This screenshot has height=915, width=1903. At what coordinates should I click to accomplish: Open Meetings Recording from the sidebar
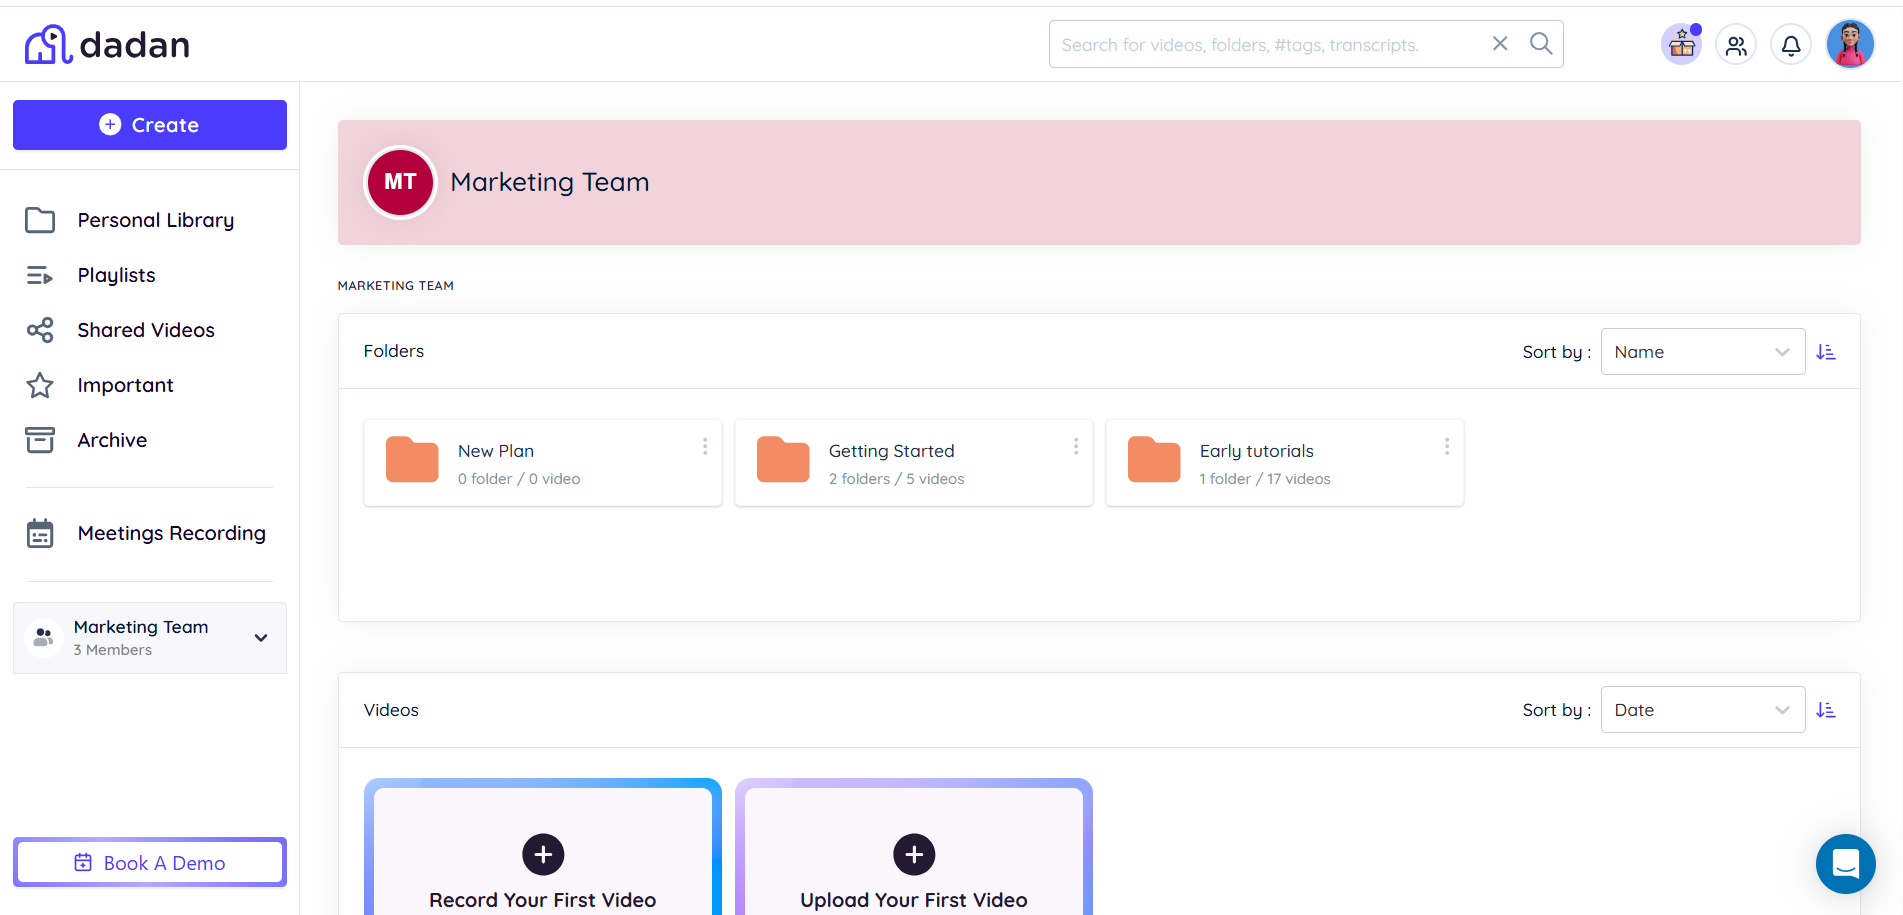coord(171,533)
